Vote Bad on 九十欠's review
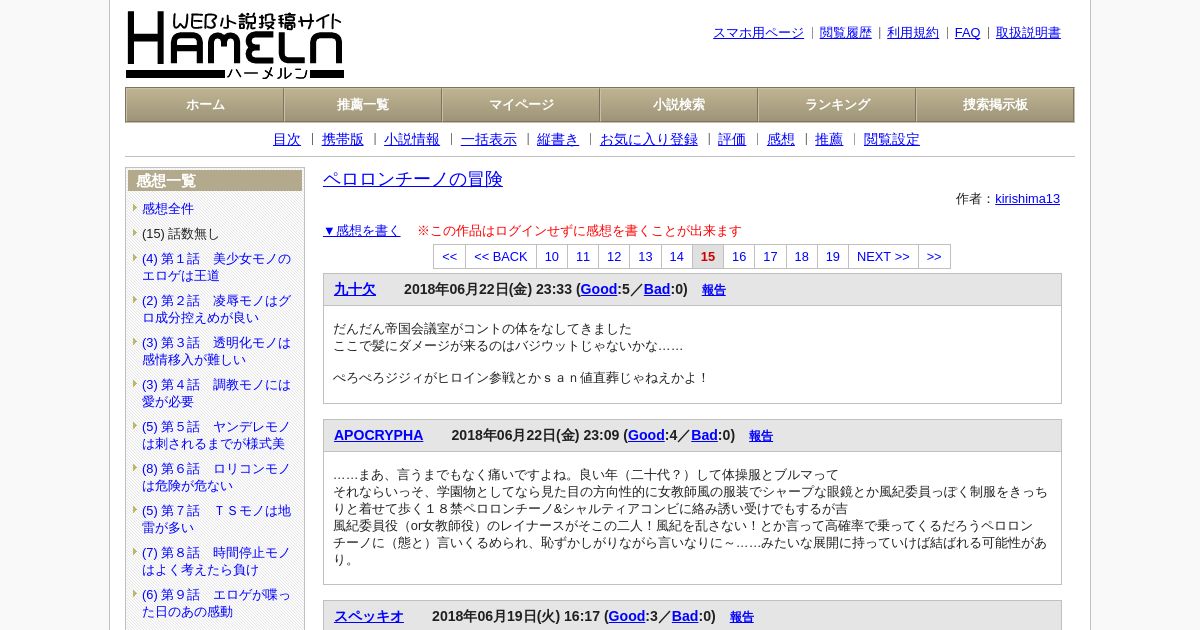This screenshot has height=630, width=1200. click(x=657, y=289)
